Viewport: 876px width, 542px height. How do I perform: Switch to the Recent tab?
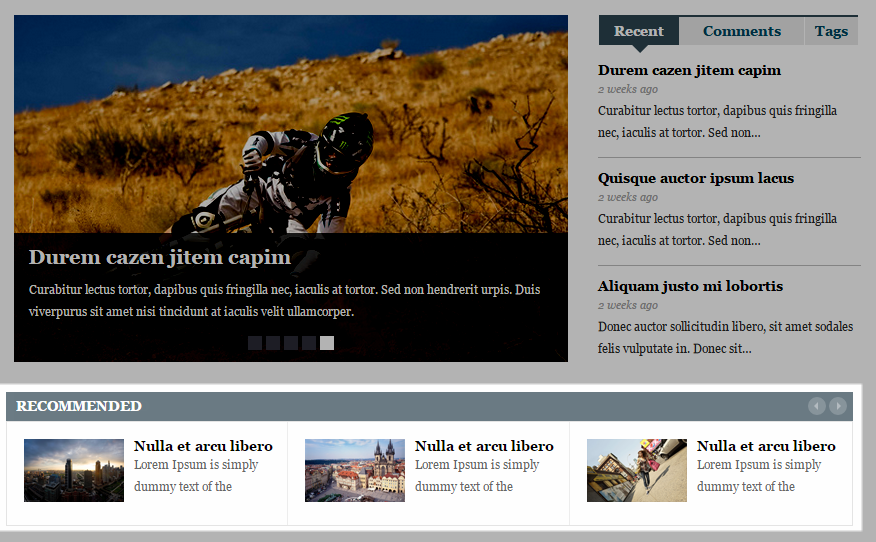click(x=639, y=31)
